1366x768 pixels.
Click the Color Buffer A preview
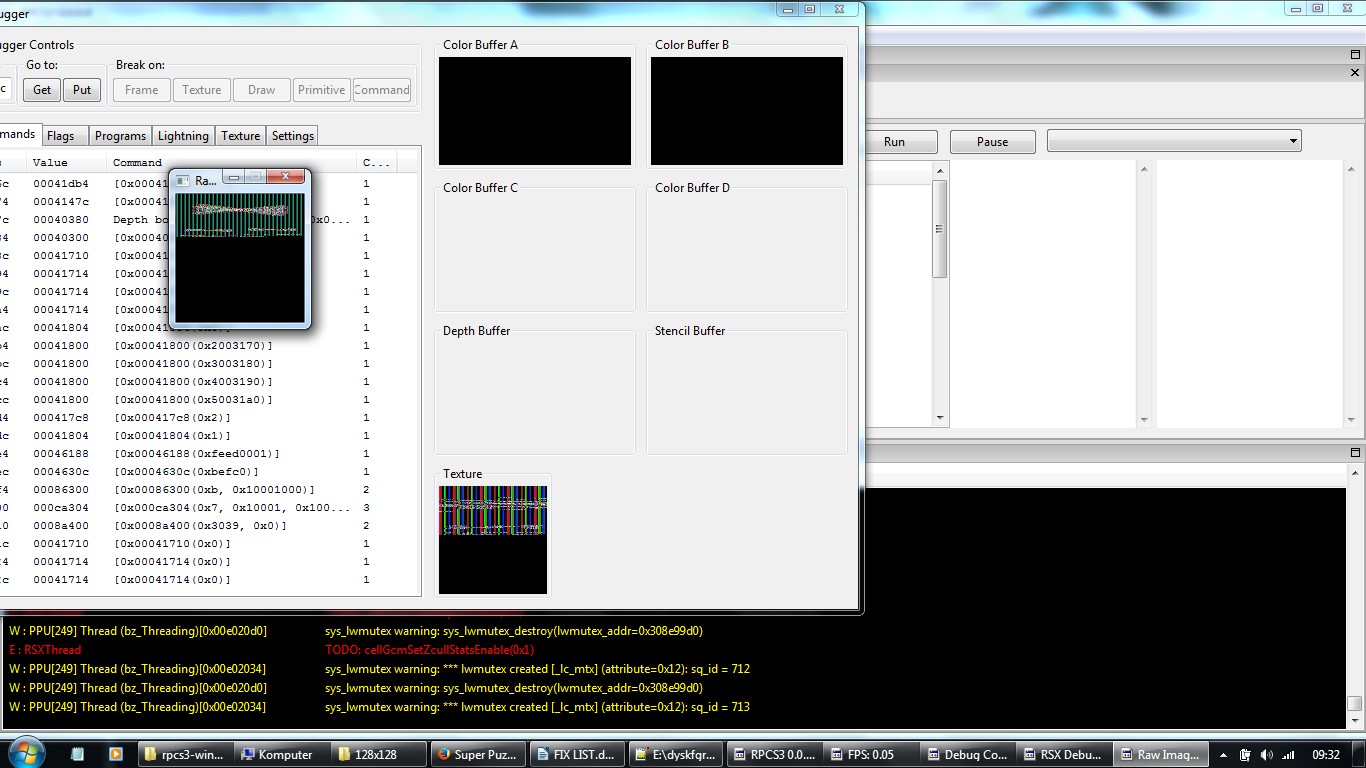tap(535, 111)
